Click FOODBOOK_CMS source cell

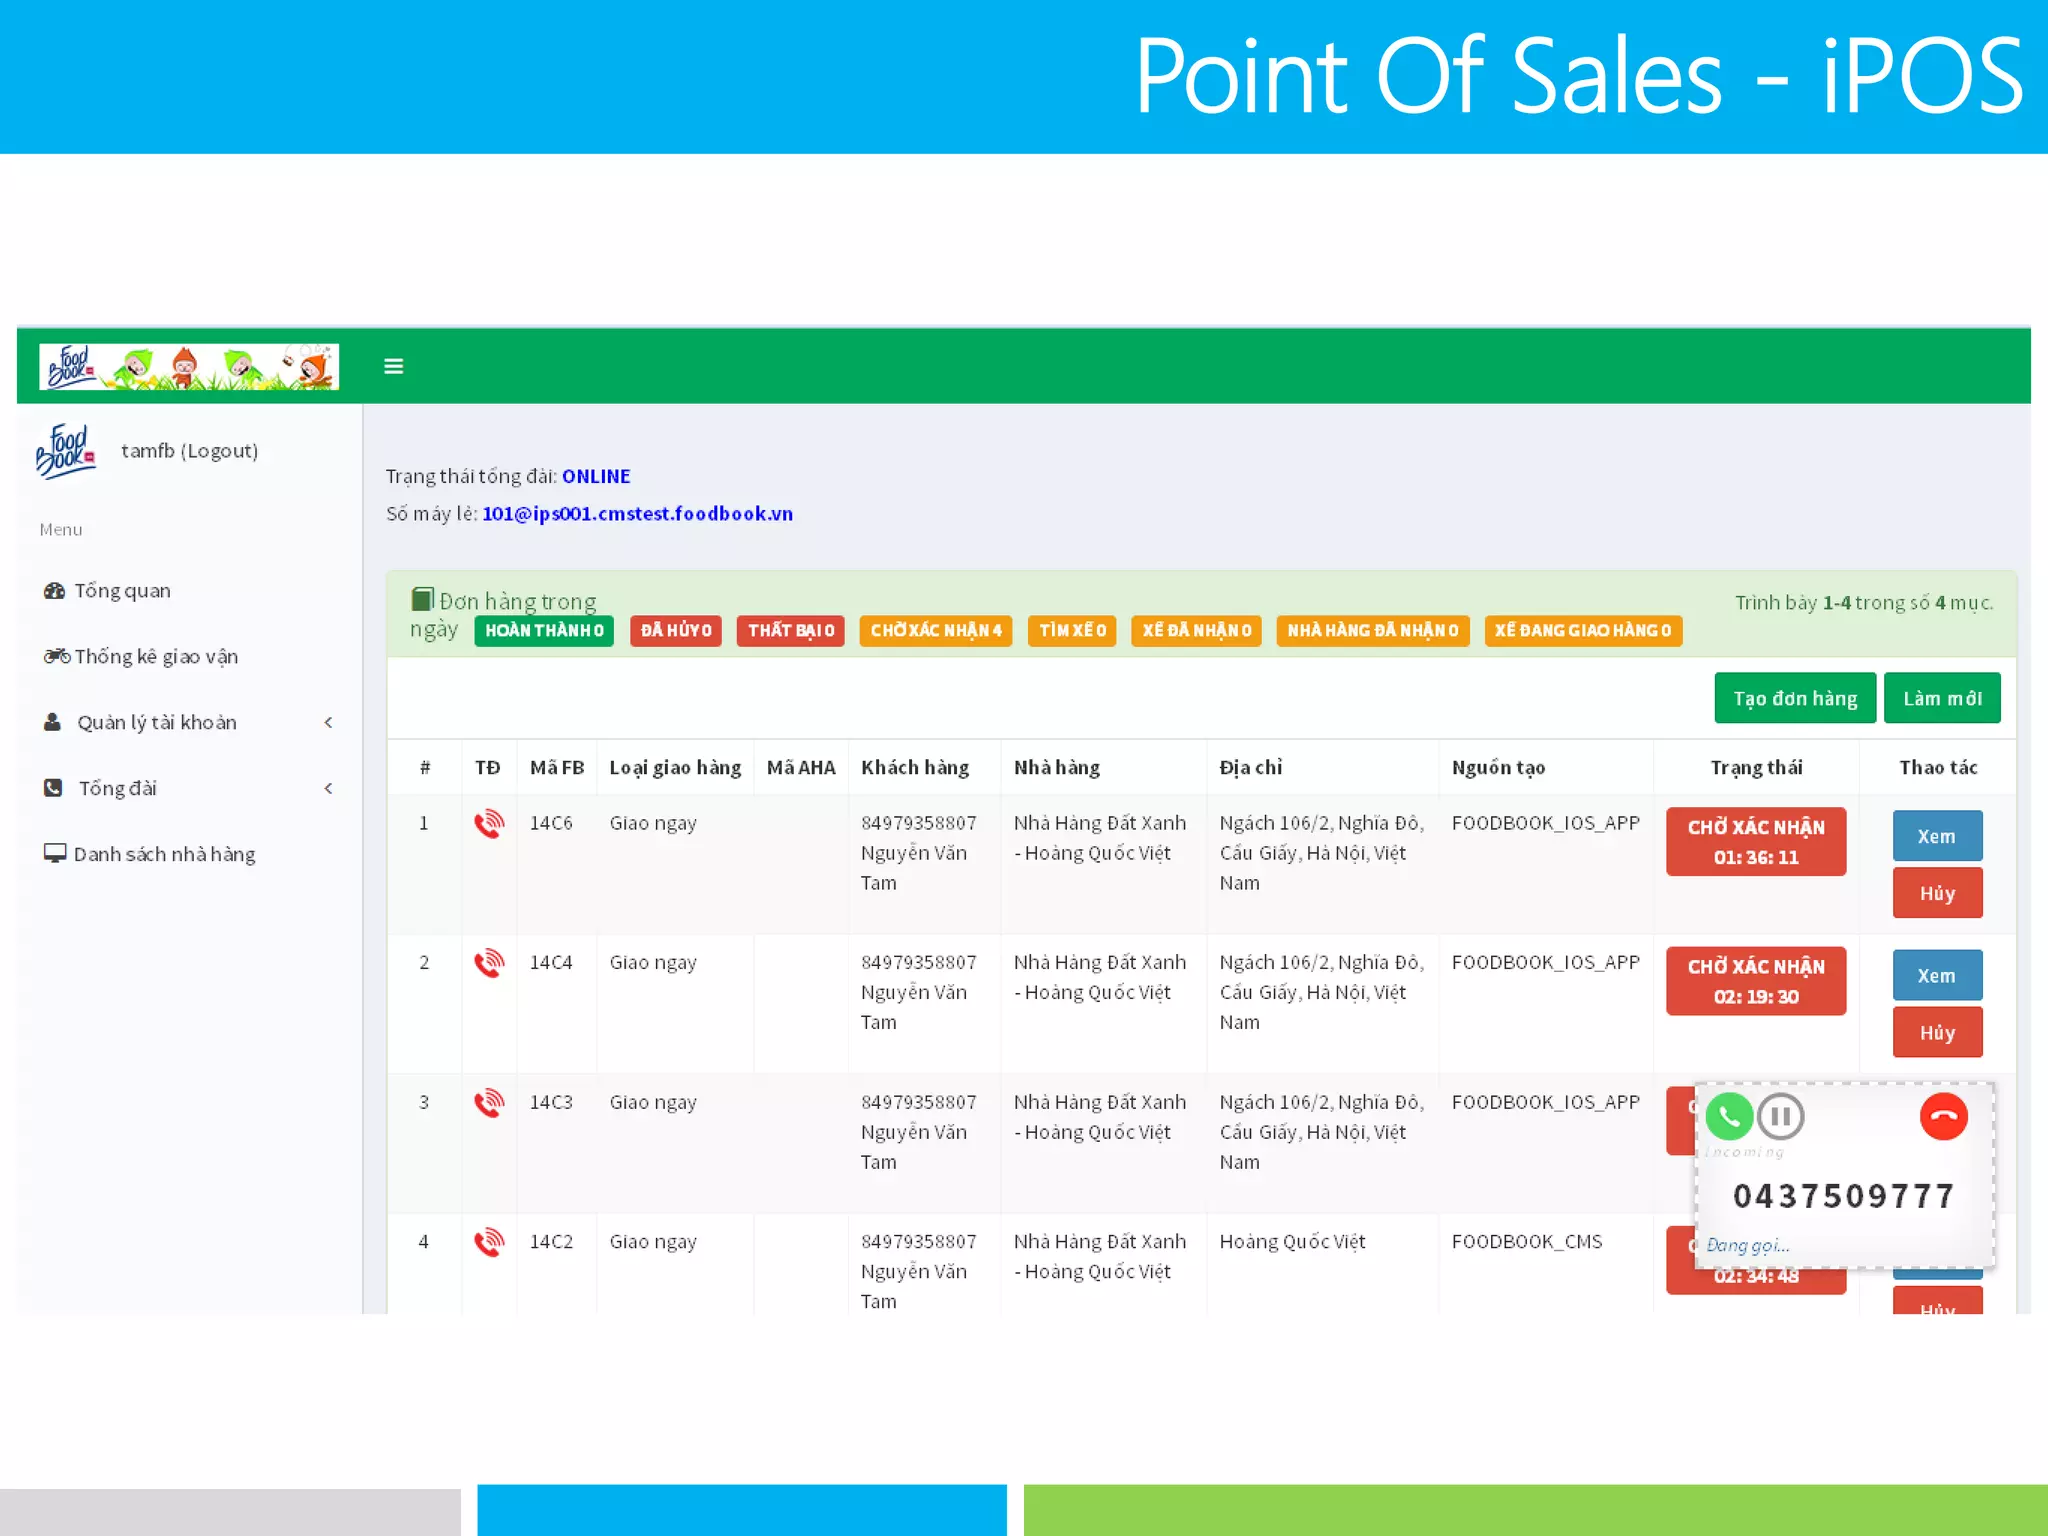point(1527,1242)
